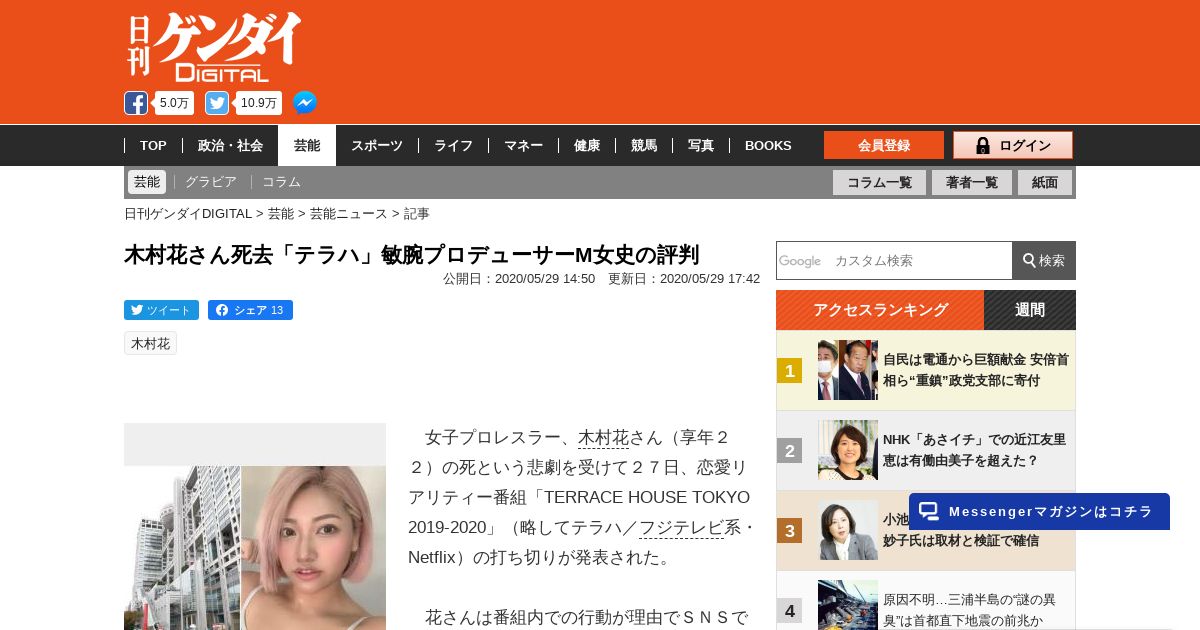
Task: Open the コラム sub-navigation item
Action: tap(281, 182)
